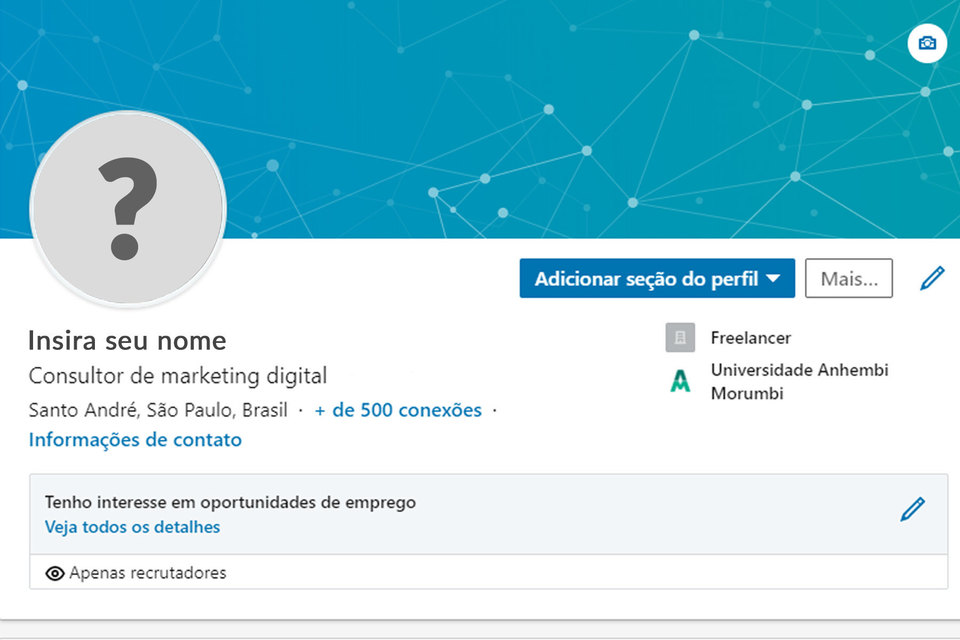The image size is (960, 640).
Task: Click the eye visibility icon for recruiters
Action: 55,573
